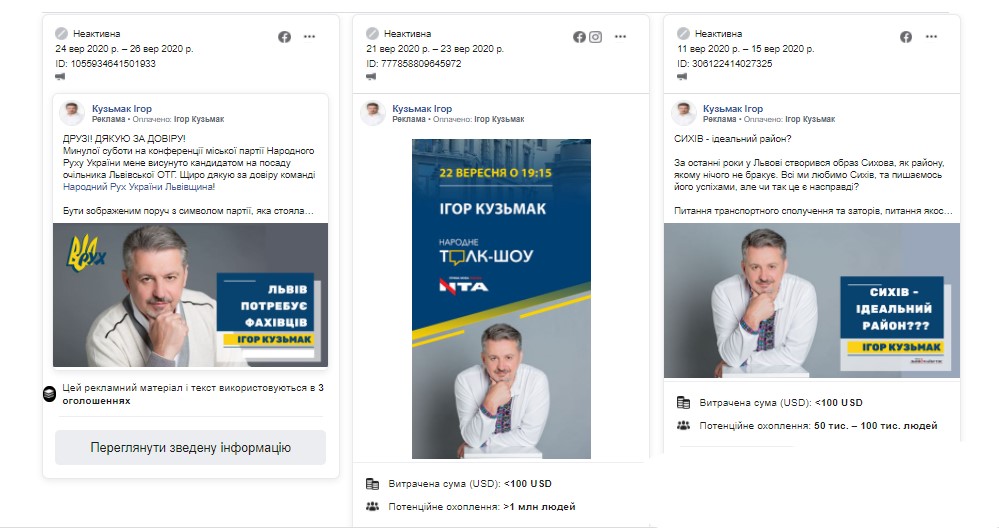Screen dimensions: 999x528
Task: Click the Facebook icon next to Instagram icon
Action: [x=579, y=37]
